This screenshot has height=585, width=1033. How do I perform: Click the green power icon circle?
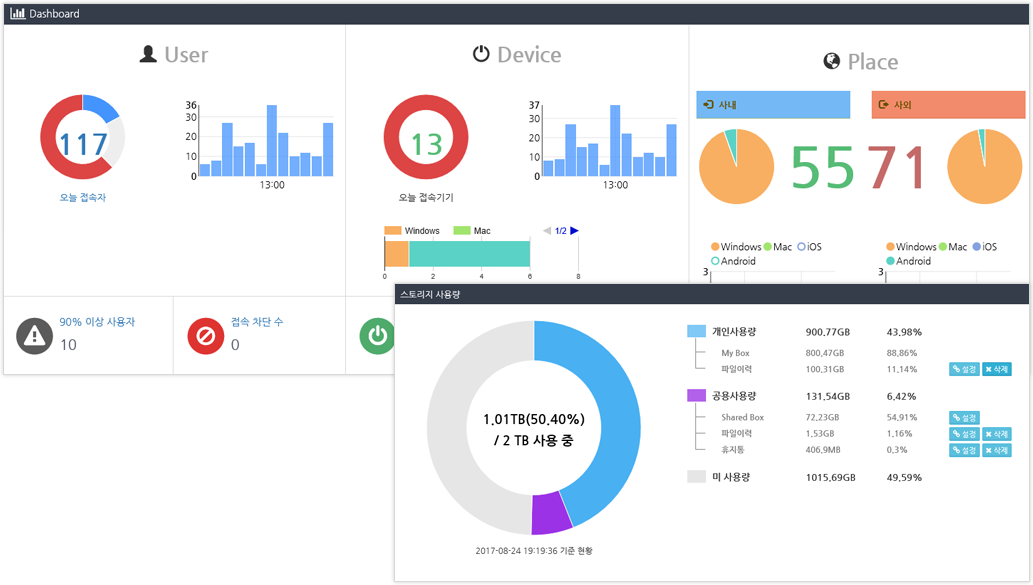click(378, 335)
